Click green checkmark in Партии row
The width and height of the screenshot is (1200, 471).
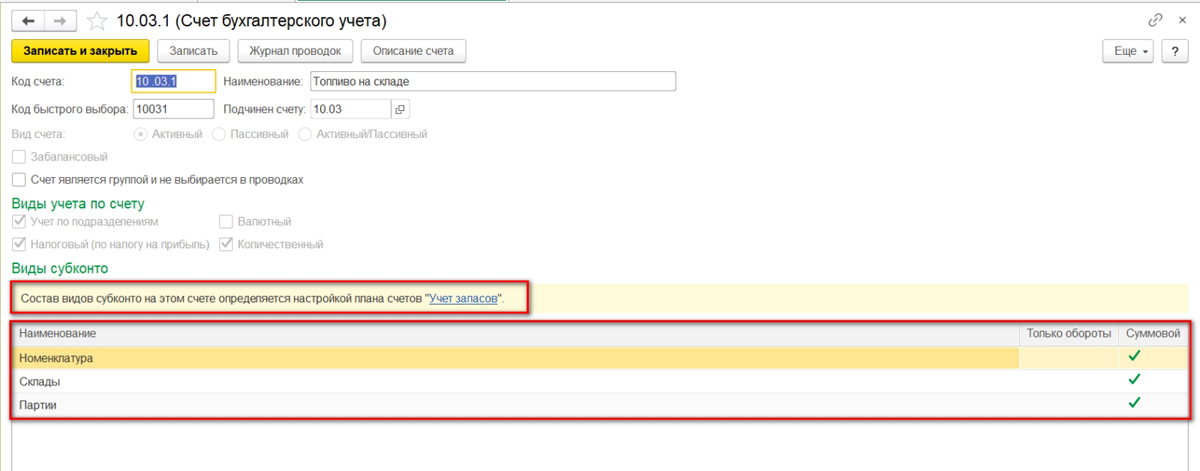coord(1133,403)
